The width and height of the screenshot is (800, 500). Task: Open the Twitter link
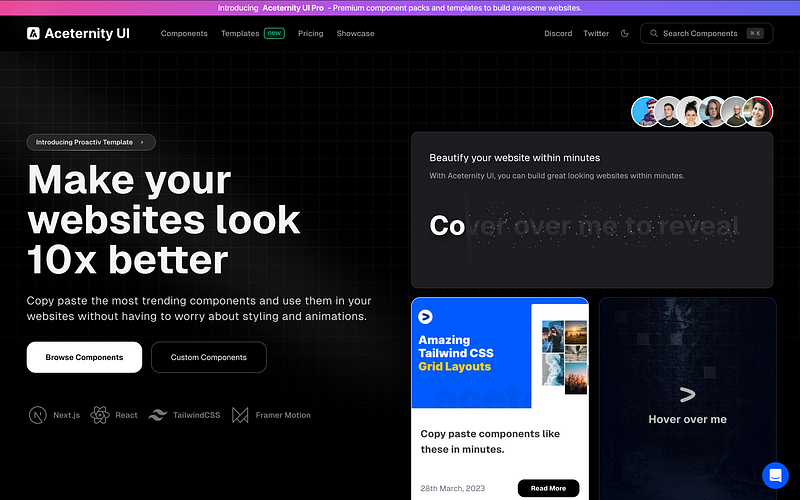tap(596, 34)
